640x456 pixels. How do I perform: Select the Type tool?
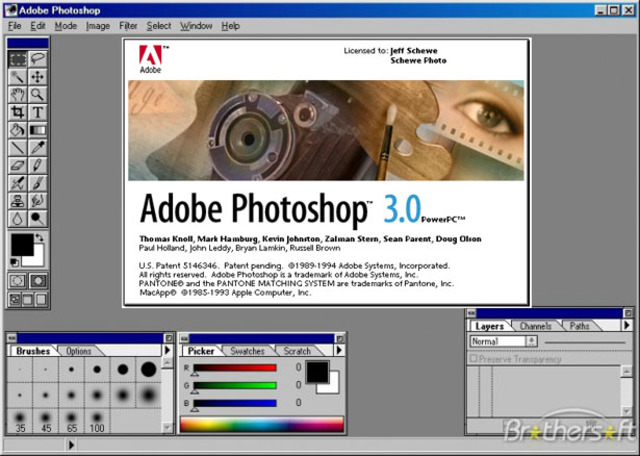[38, 112]
